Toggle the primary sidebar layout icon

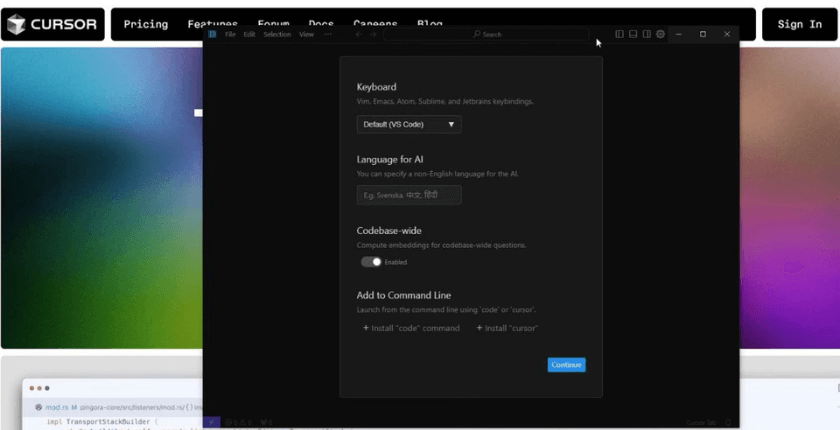619,34
